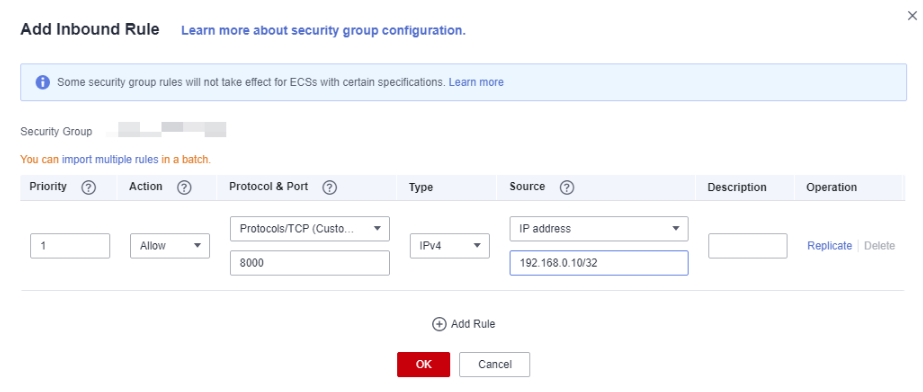This screenshot has height=392, width=923.
Task: Click the plus icon beside Add Rule
Action: pyautogui.click(x=439, y=324)
